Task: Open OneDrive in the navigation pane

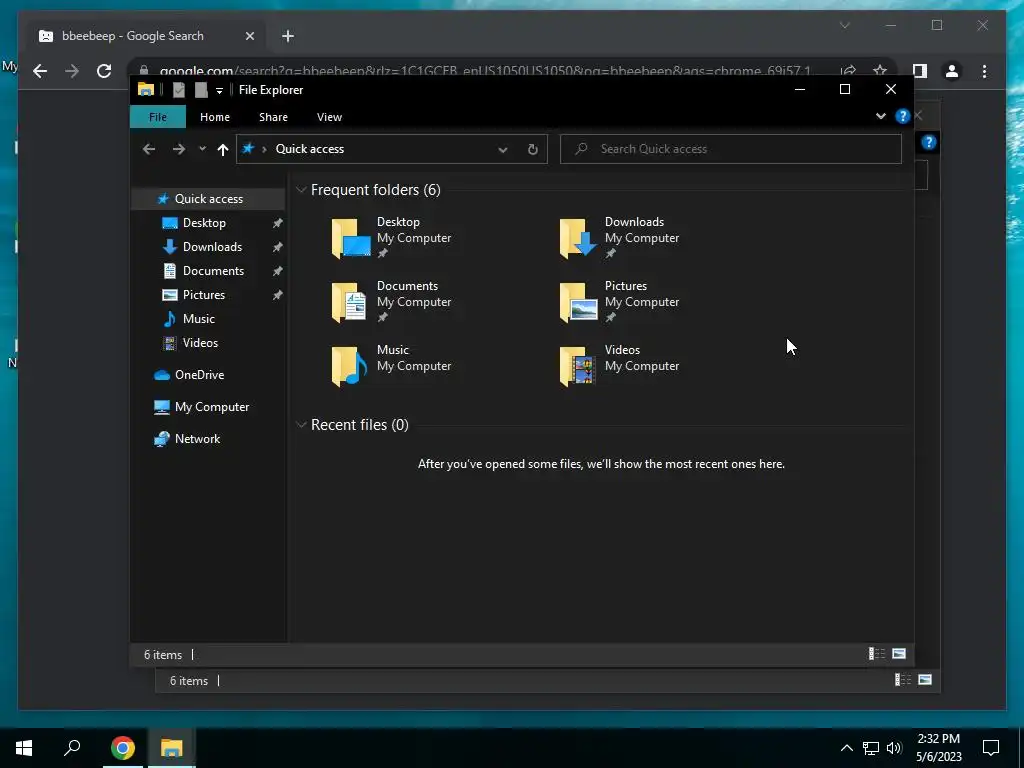Action: pyautogui.click(x=199, y=375)
